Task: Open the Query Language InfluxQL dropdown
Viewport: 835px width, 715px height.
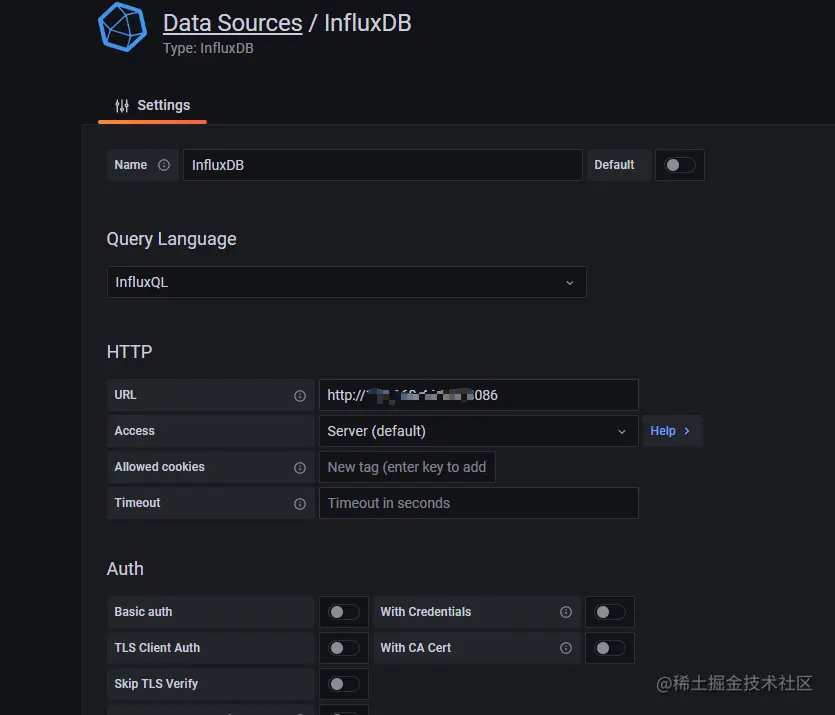Action: point(346,282)
